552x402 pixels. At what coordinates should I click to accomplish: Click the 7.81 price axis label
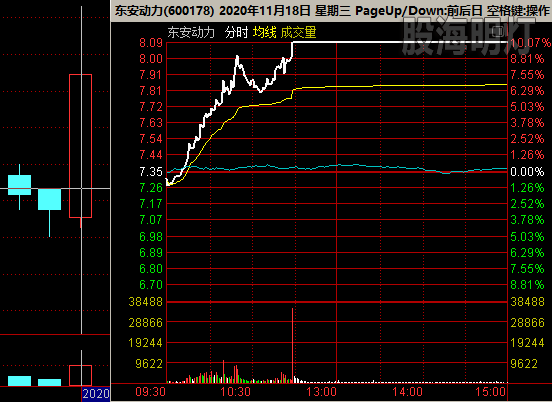pos(151,91)
